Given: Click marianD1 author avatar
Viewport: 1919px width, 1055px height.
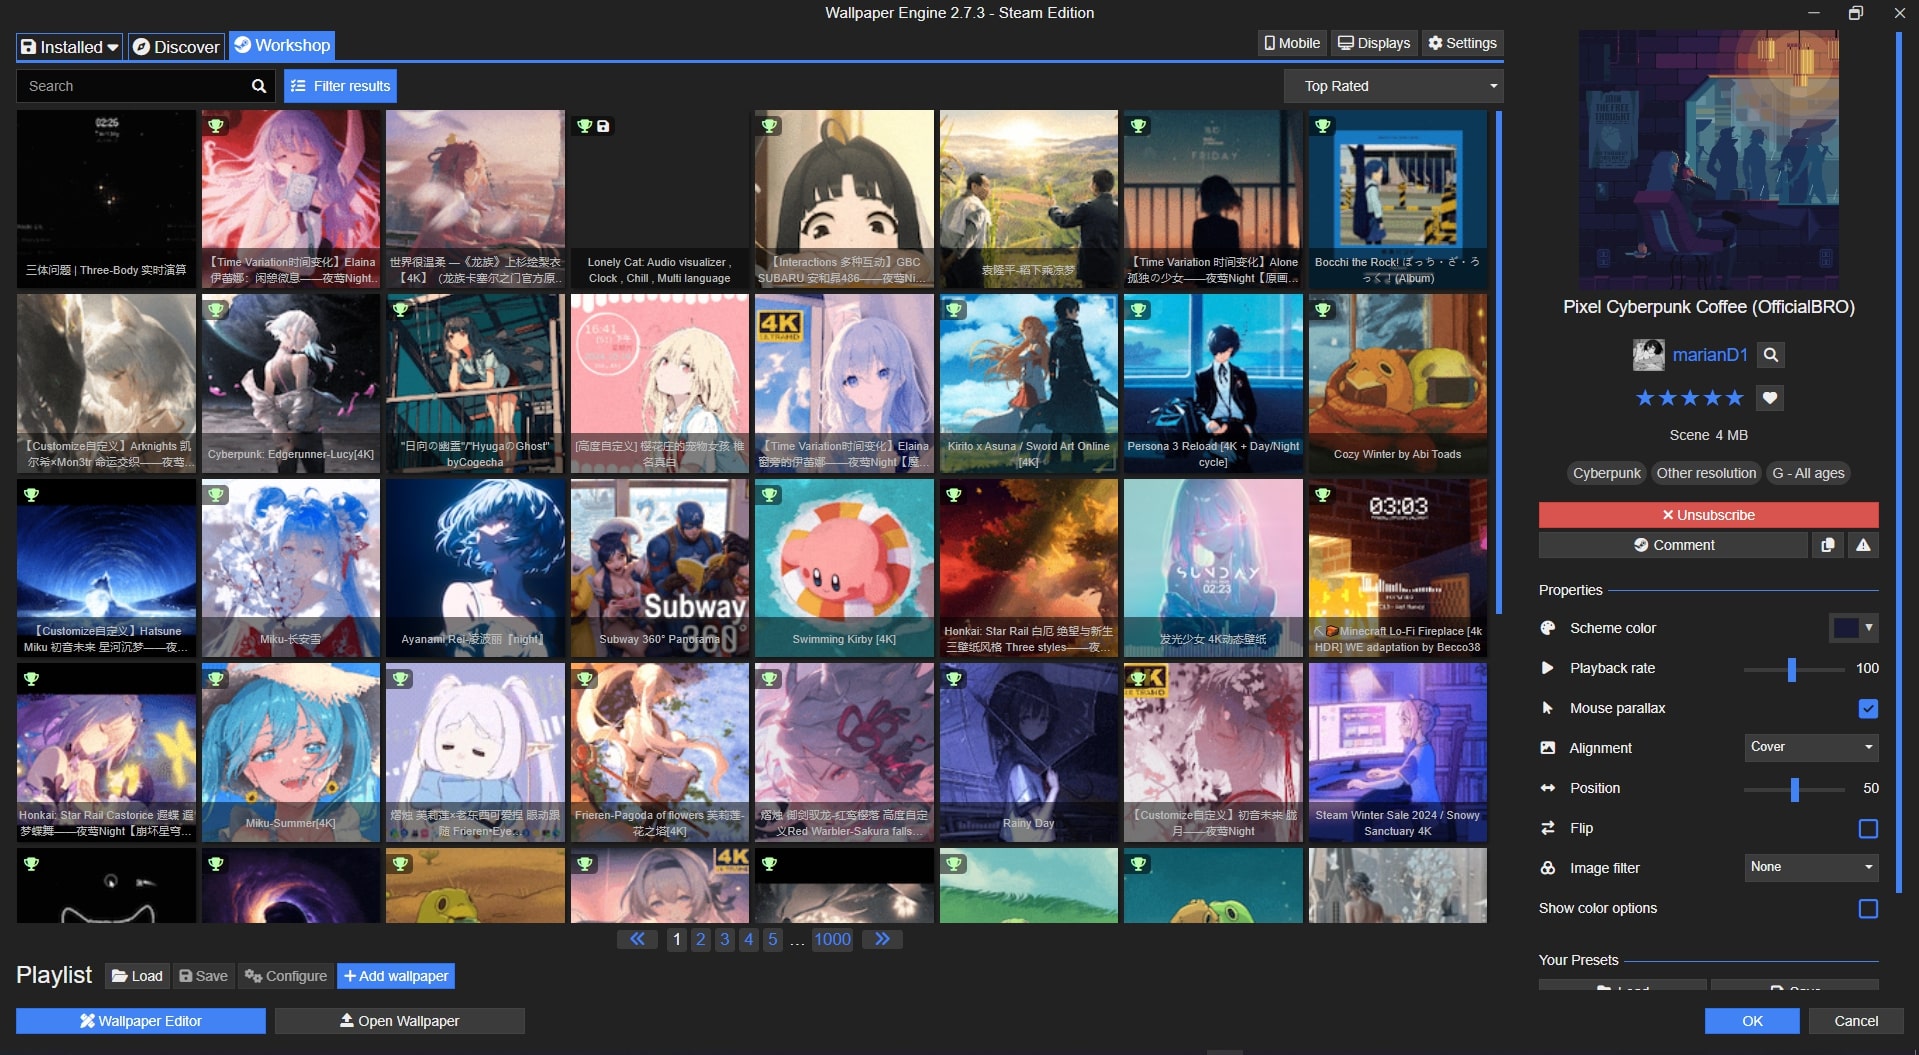Looking at the screenshot, I should [x=1648, y=355].
